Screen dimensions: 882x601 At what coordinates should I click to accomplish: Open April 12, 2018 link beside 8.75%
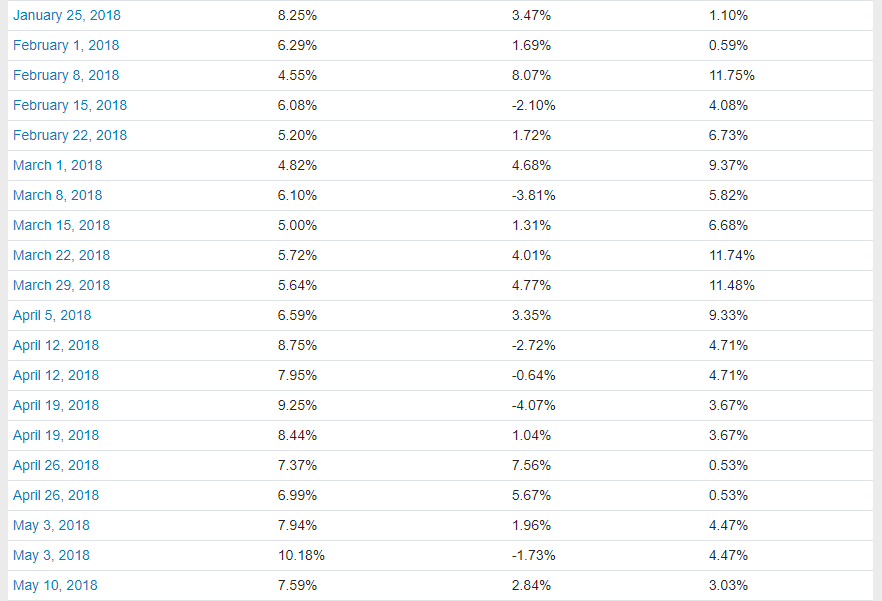point(56,345)
